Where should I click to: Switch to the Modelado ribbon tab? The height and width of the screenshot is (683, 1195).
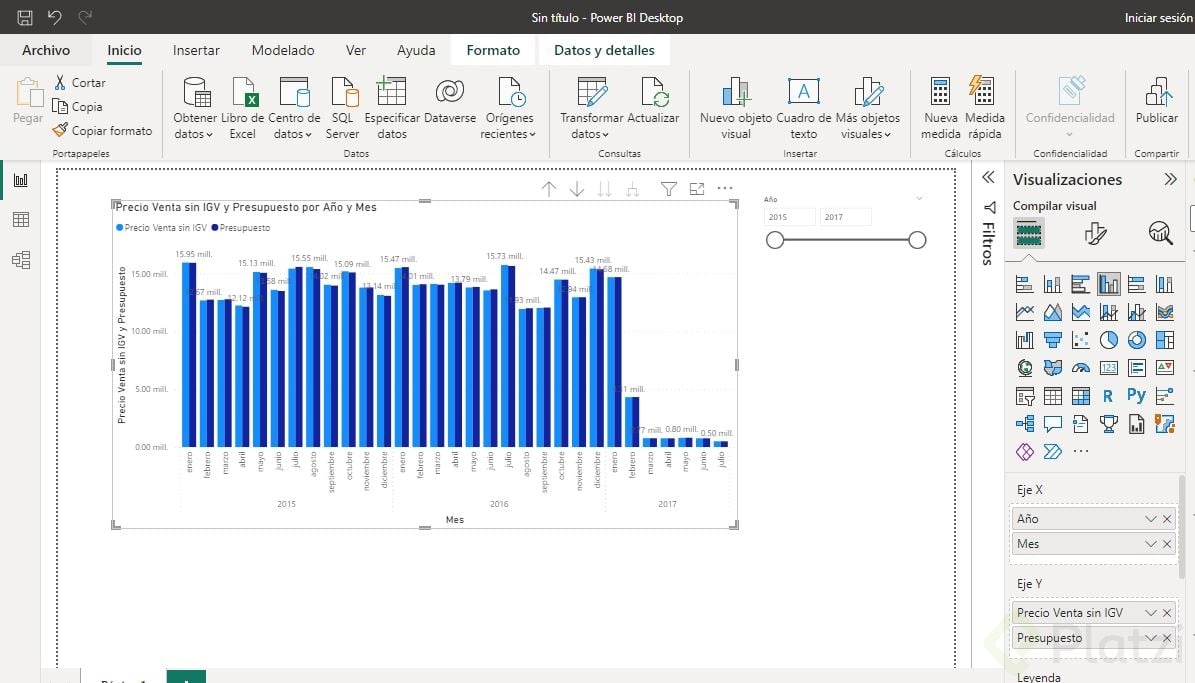[x=283, y=50]
